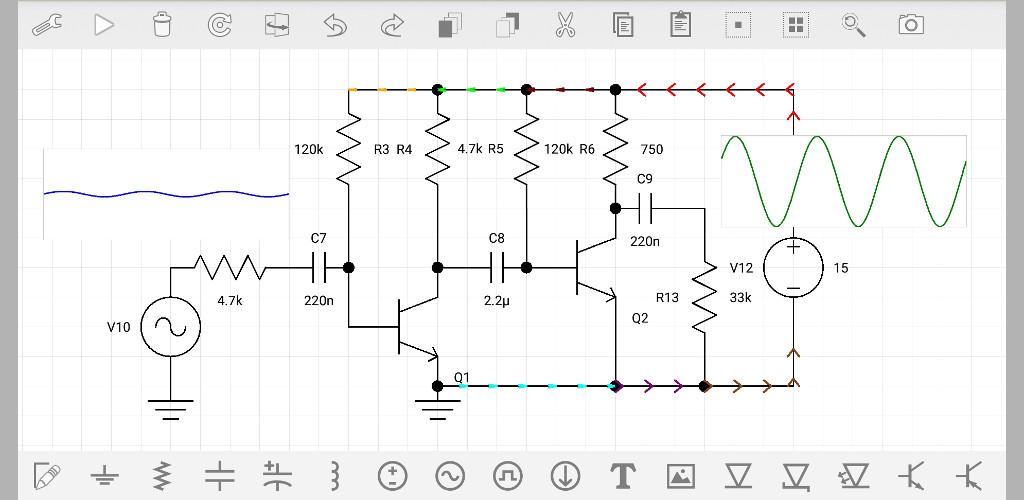Click the magnifier zoom icon
Image resolution: width=1024 pixels, height=500 pixels.
click(x=853, y=25)
